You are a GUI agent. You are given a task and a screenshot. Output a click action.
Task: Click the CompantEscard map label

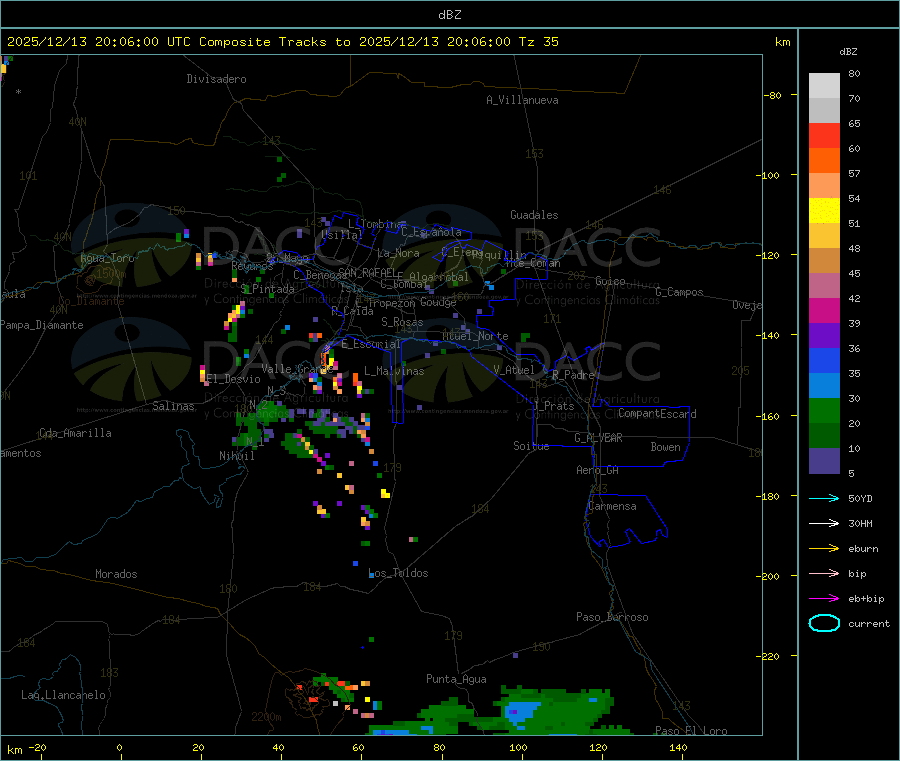pos(657,413)
